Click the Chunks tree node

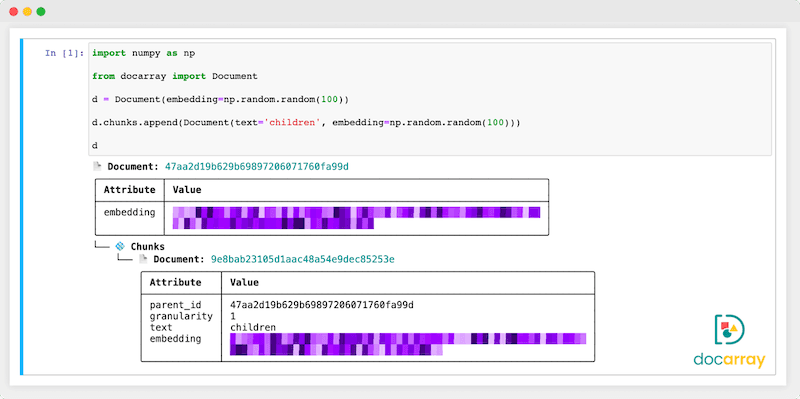(147, 246)
